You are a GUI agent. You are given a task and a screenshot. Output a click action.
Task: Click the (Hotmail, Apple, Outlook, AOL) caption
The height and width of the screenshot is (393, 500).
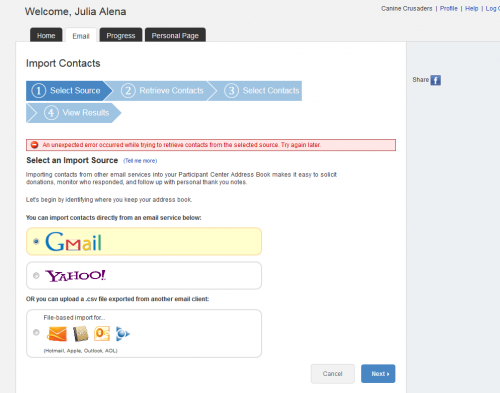click(x=80, y=351)
